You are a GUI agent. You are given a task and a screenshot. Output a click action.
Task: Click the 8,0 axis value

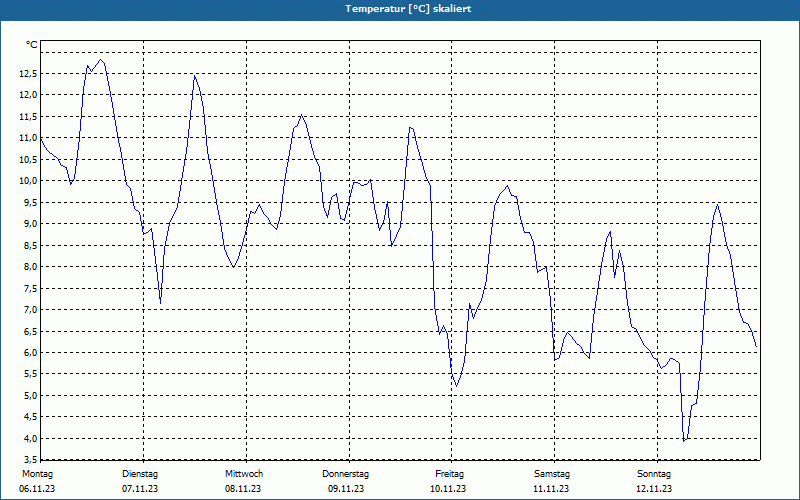(x=30, y=266)
